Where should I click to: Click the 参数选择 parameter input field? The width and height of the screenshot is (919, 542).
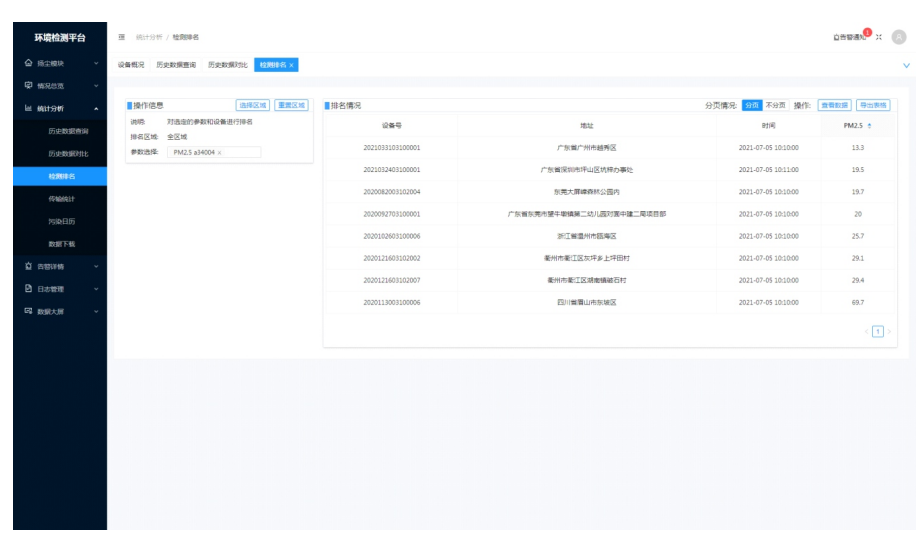coord(242,153)
